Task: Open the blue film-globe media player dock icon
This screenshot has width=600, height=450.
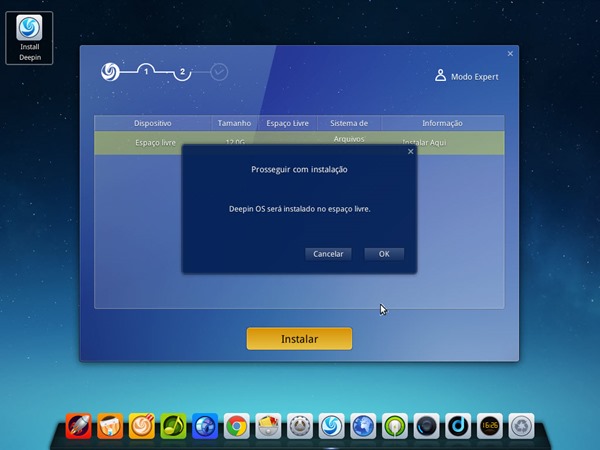Action: (x=205, y=426)
